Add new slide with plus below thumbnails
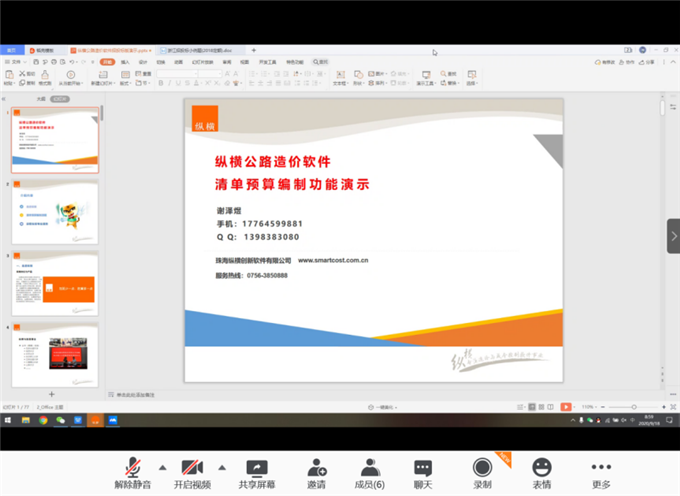Screen dimensions: 680x496 tap(52, 394)
